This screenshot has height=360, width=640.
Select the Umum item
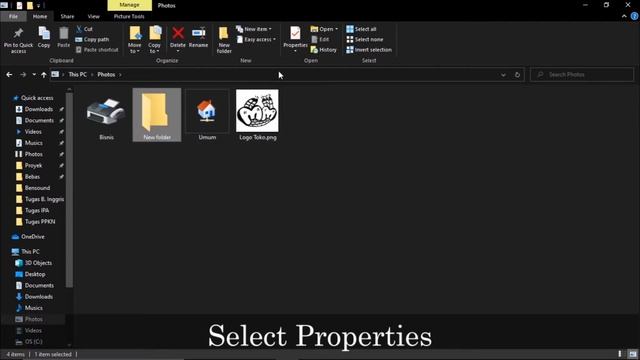207,116
